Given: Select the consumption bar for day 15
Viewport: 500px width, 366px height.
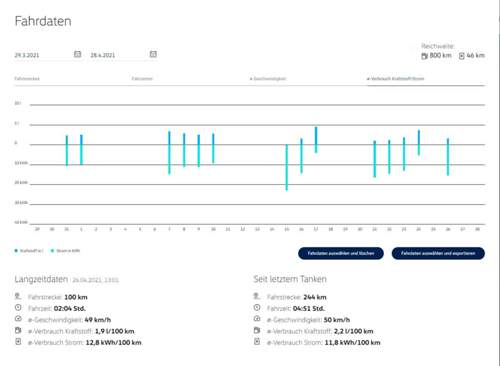Looking at the screenshot, I should [287, 167].
